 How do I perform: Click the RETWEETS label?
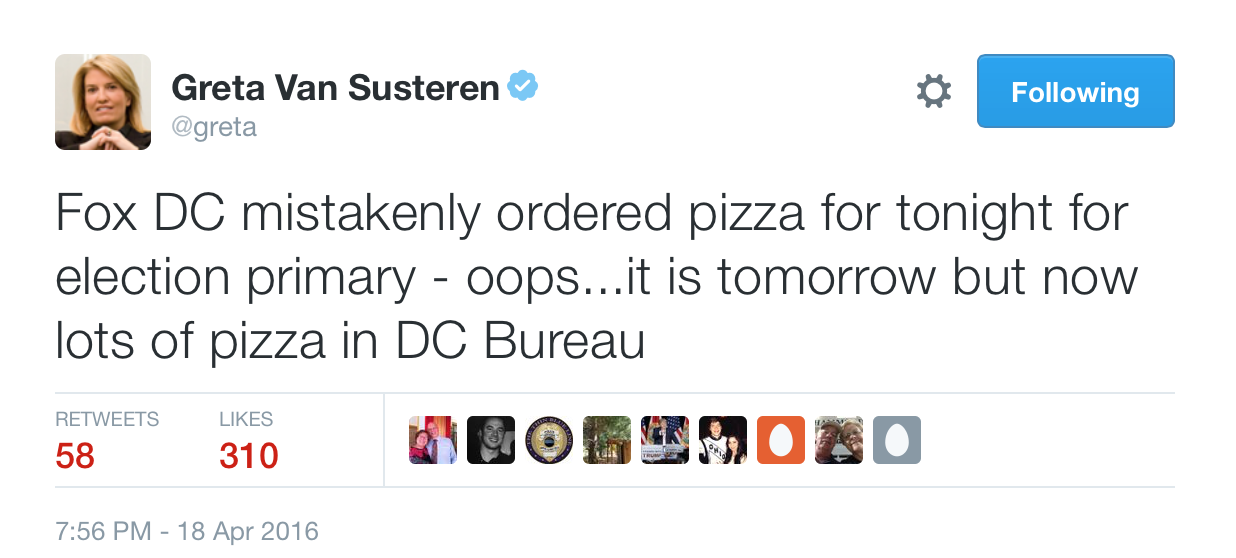coord(107,419)
